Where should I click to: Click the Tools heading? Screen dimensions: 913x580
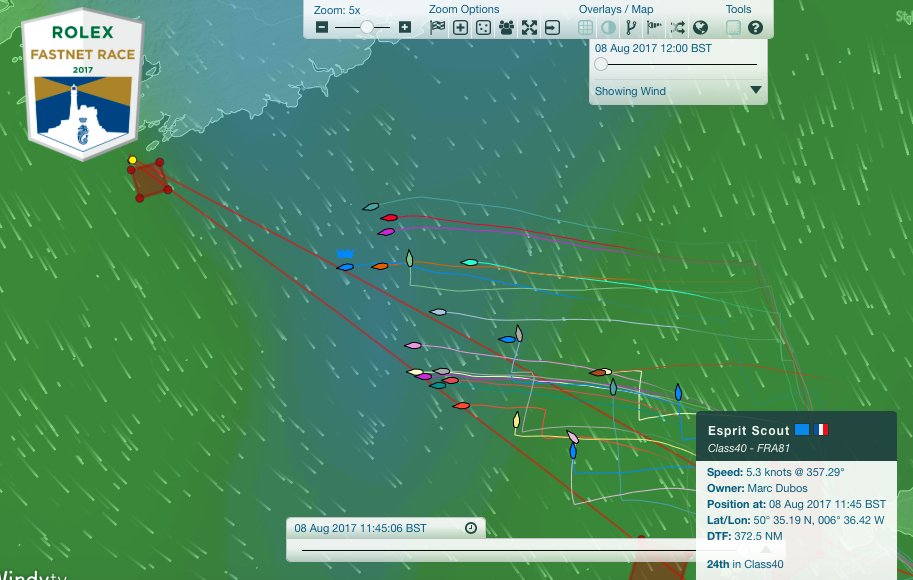click(738, 9)
